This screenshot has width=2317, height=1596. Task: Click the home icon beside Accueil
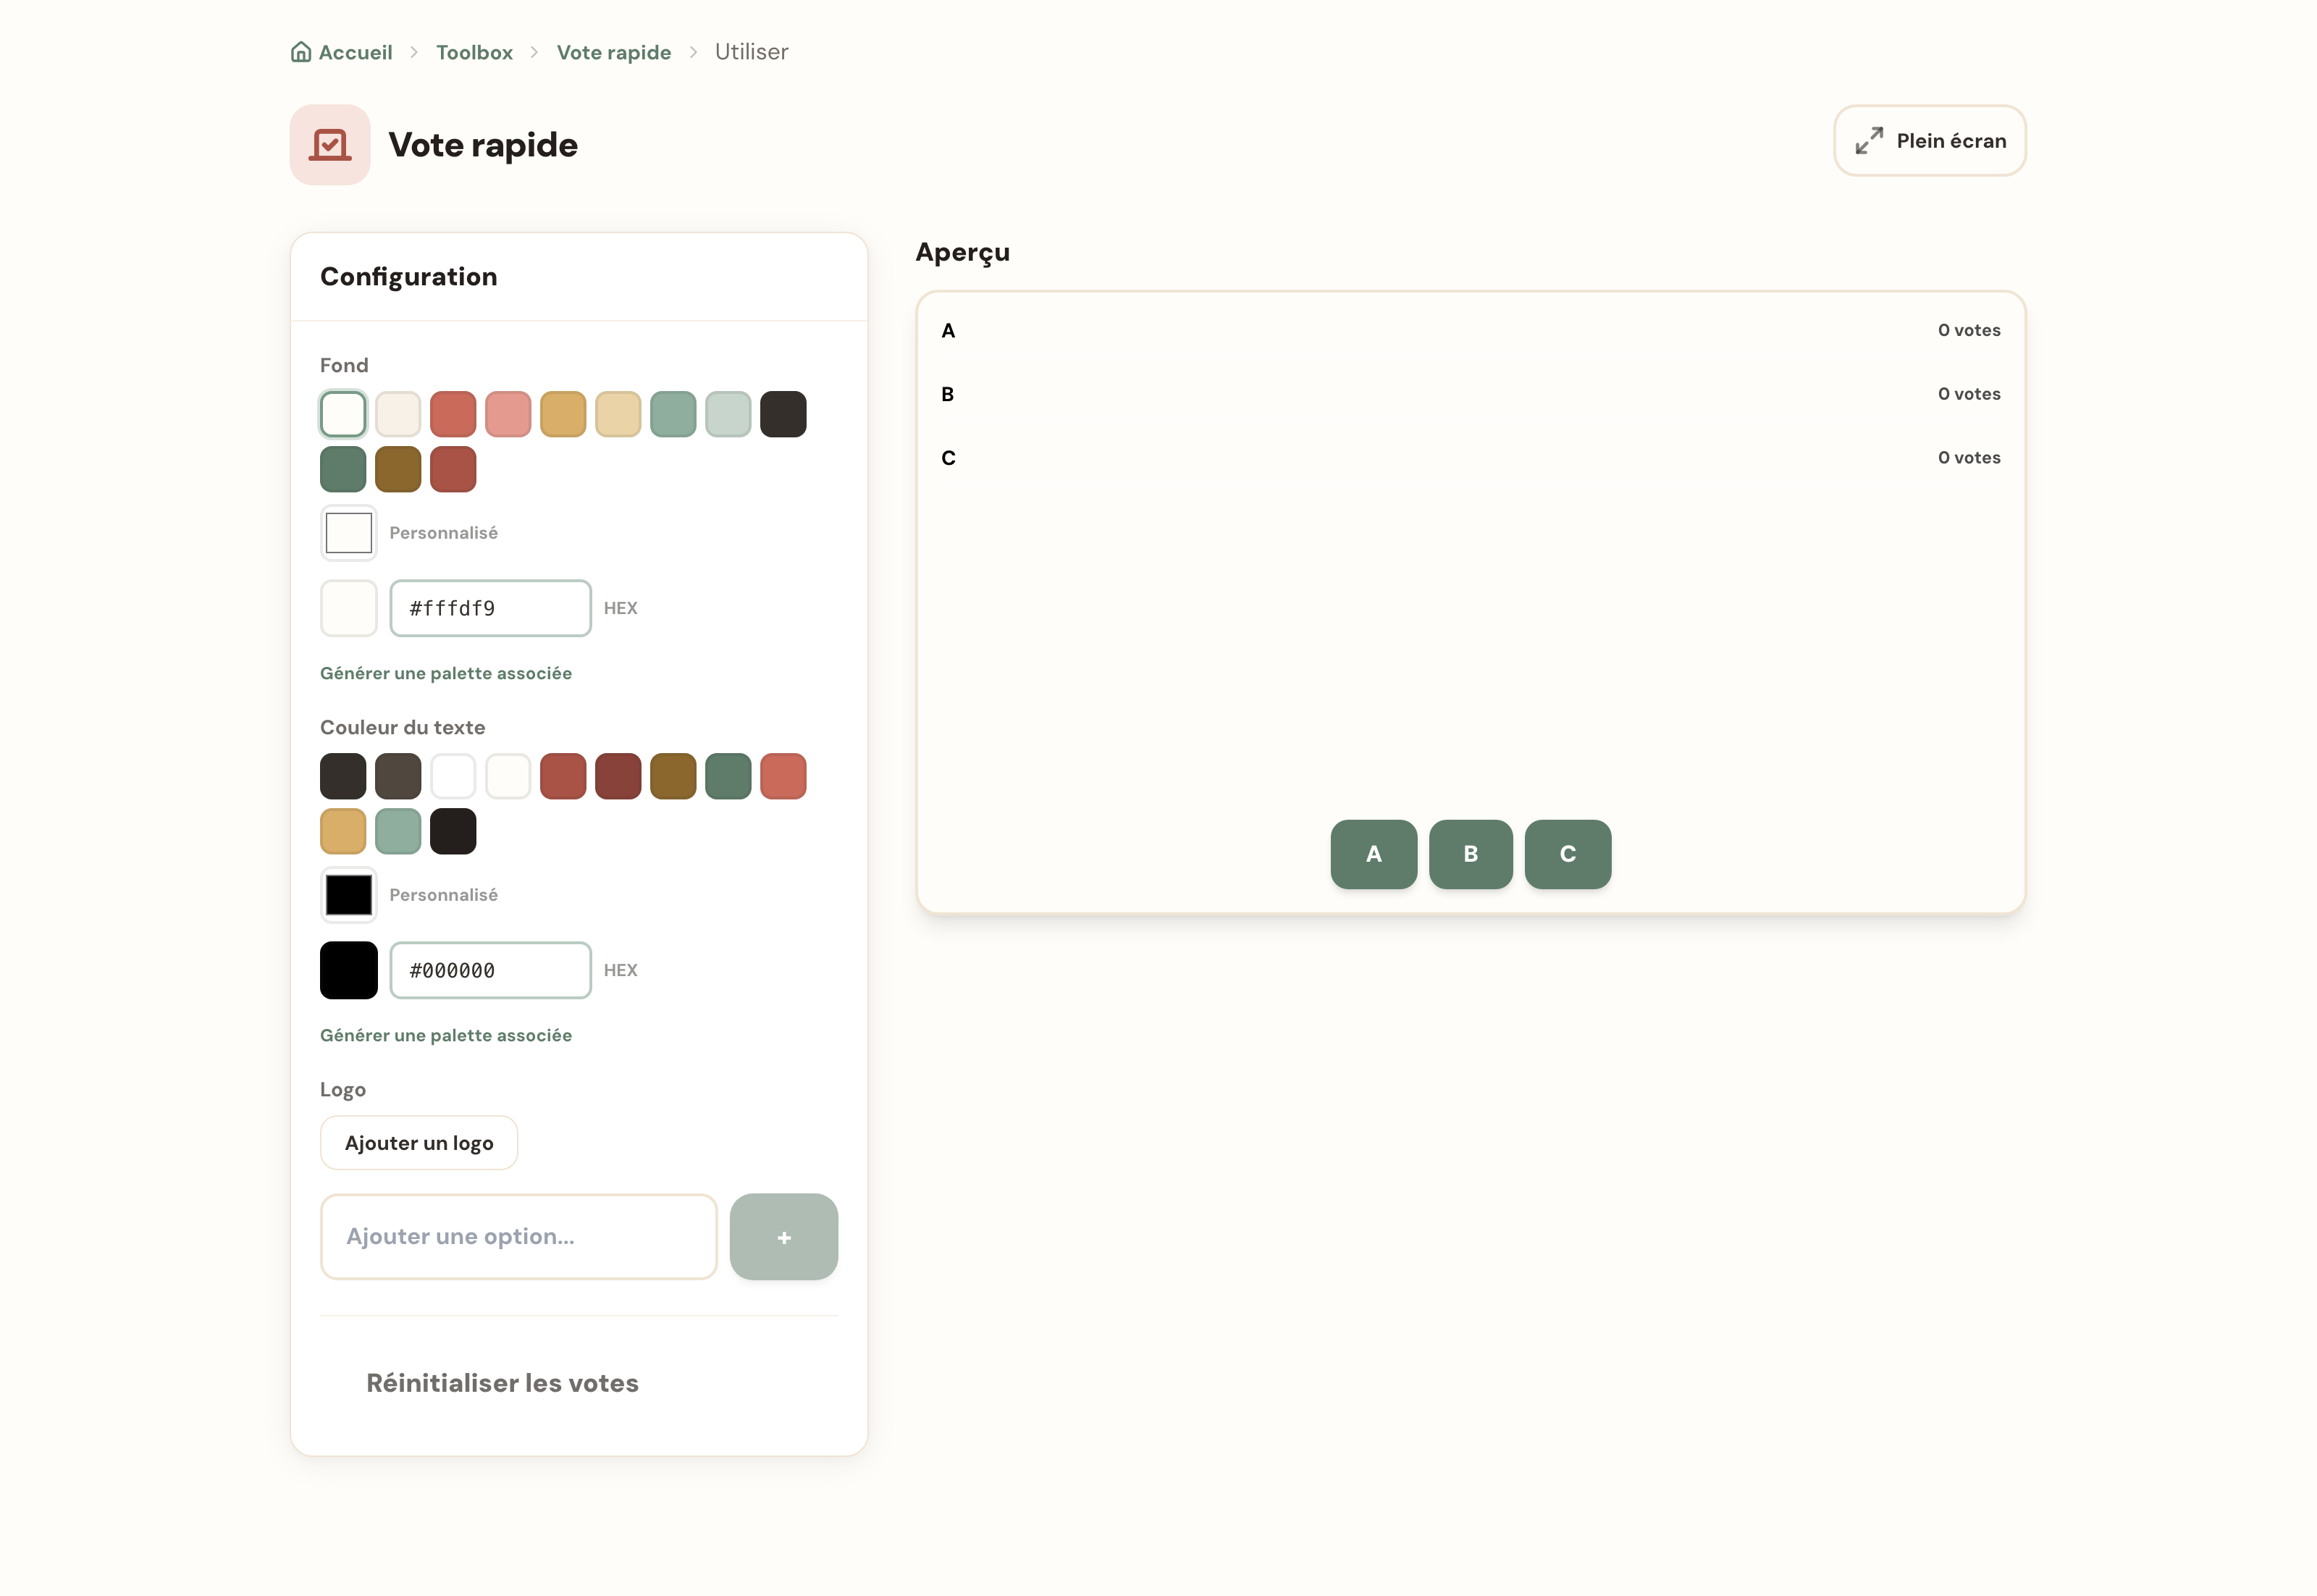click(300, 52)
